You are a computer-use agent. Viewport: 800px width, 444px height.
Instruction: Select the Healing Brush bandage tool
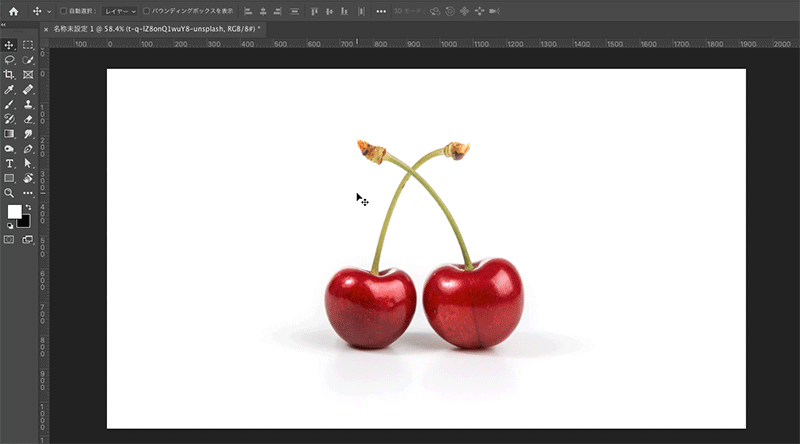click(28, 90)
